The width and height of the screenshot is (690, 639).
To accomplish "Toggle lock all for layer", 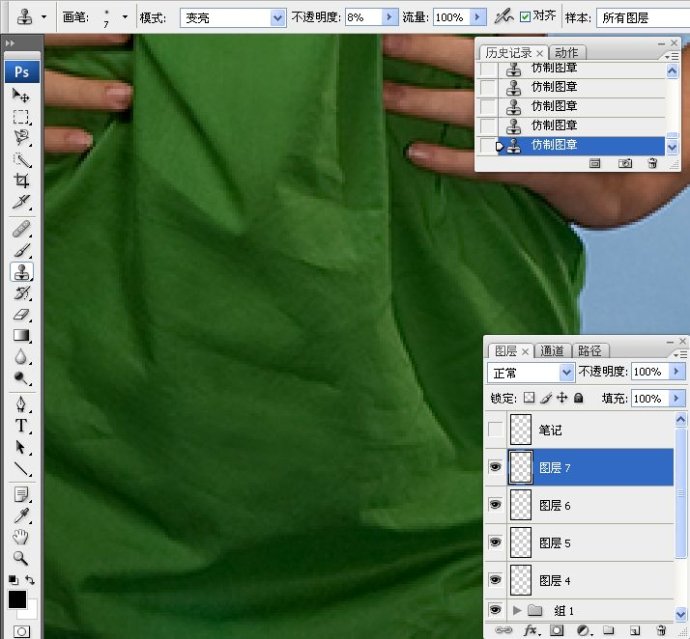I will click(x=579, y=398).
